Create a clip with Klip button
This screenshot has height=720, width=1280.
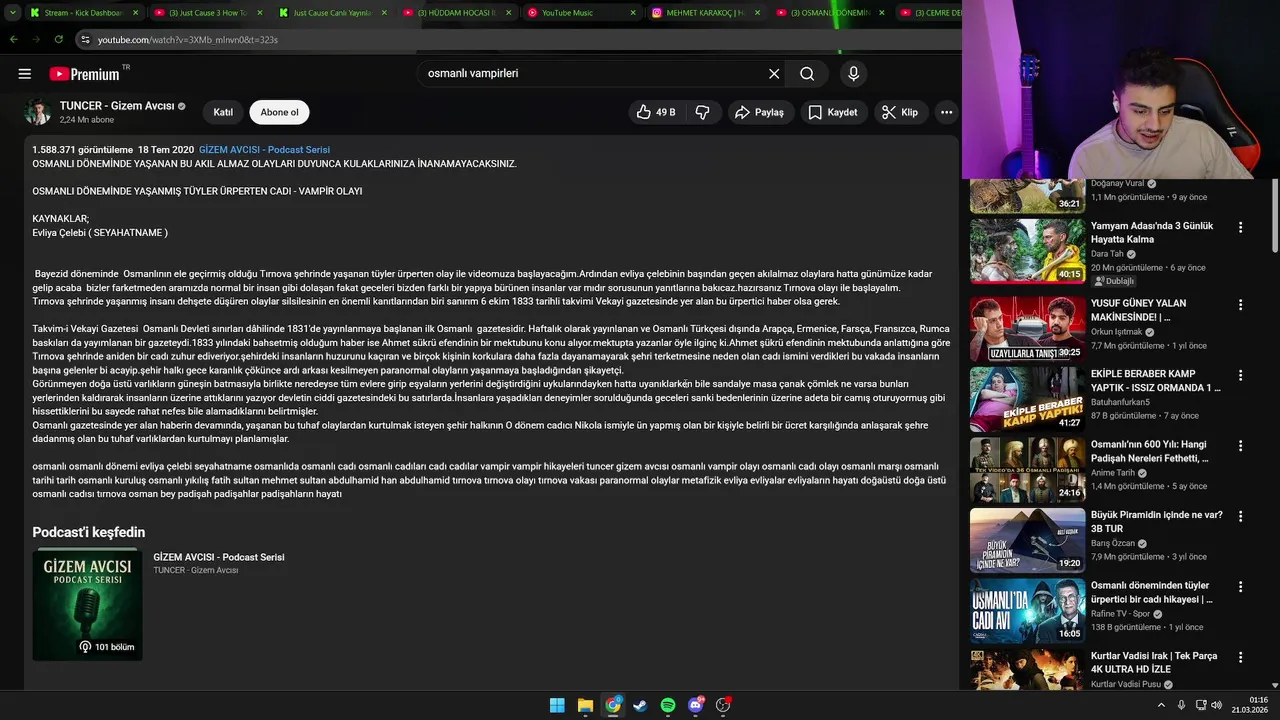click(x=900, y=112)
